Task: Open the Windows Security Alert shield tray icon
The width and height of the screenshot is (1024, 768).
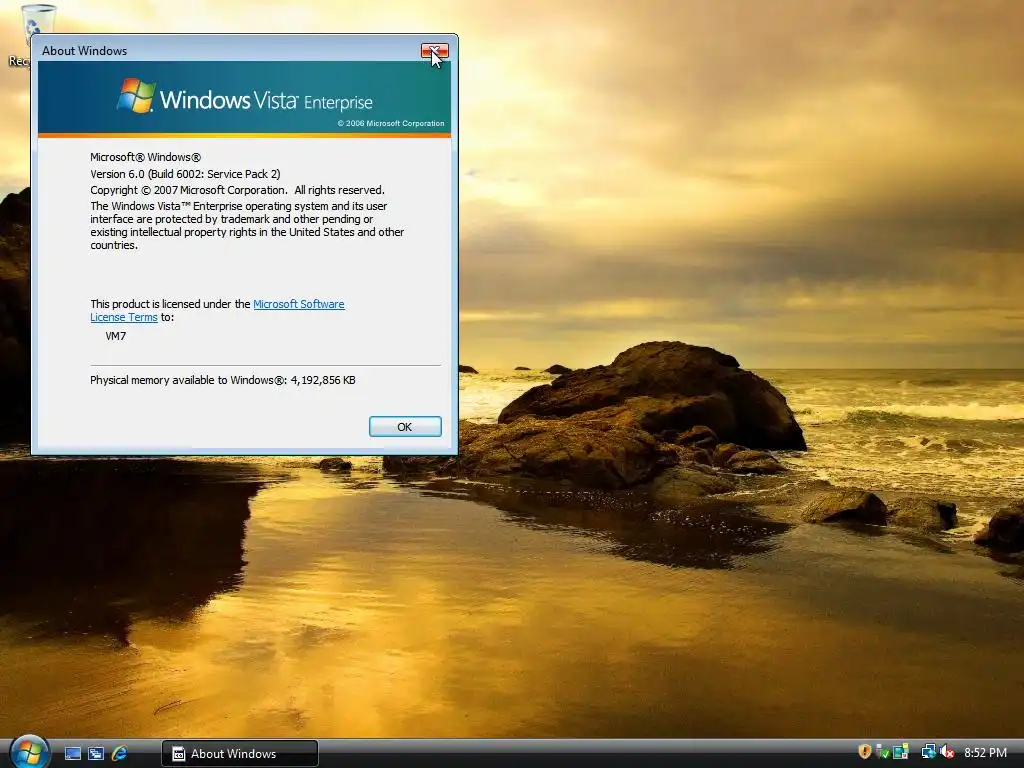Action: click(x=865, y=752)
